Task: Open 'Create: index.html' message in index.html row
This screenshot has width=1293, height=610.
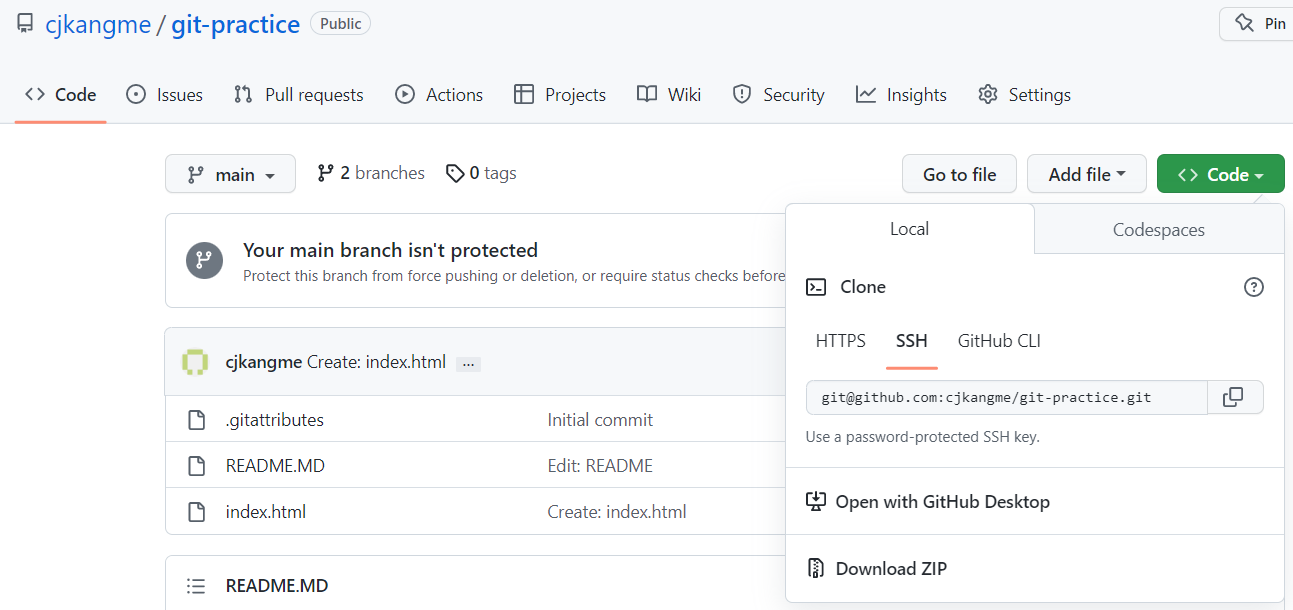Action: (617, 512)
